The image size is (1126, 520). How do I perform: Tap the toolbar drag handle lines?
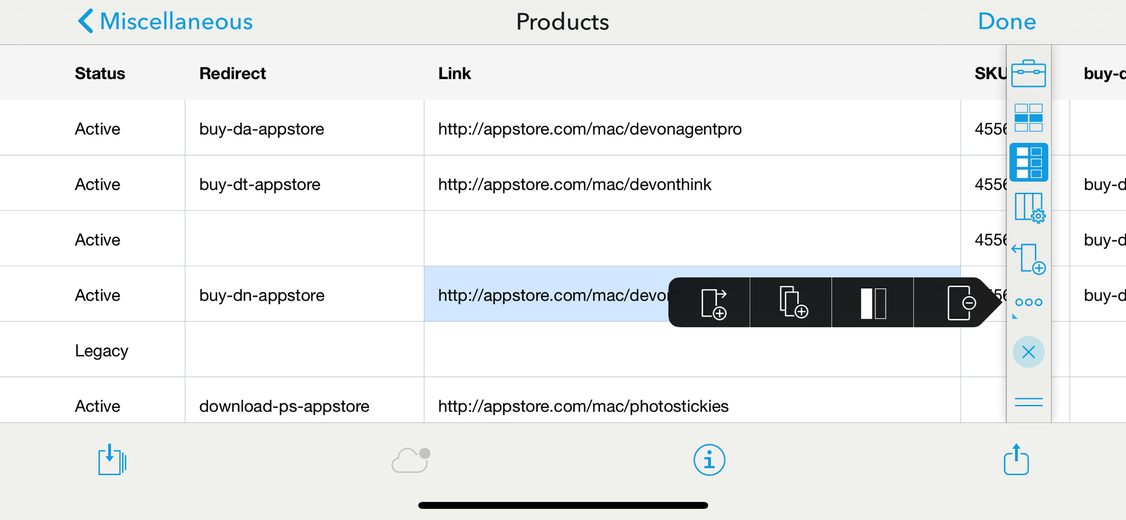pos(1028,402)
